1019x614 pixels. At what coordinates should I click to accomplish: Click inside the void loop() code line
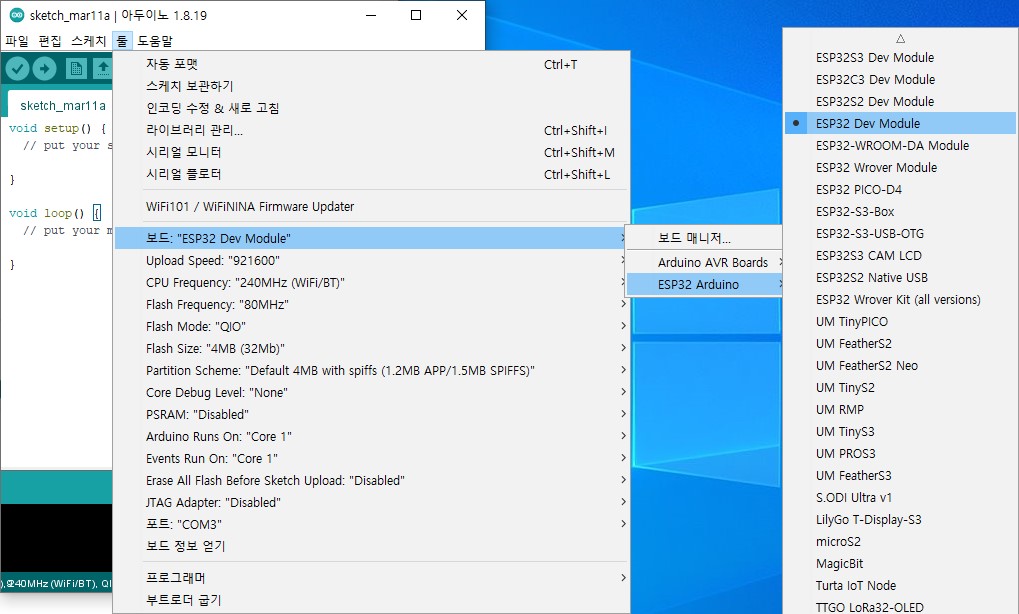[x=55, y=213]
